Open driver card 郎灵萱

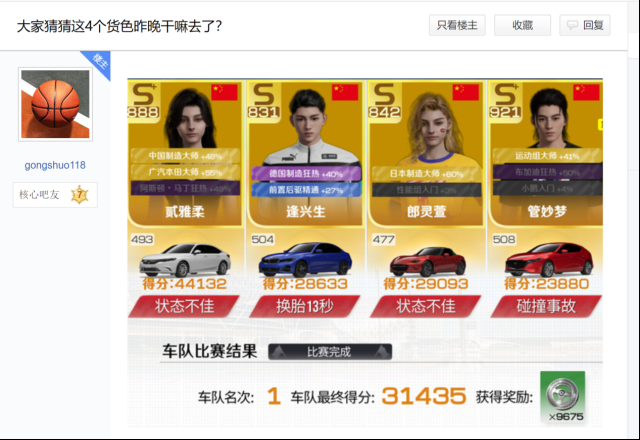(x=426, y=153)
